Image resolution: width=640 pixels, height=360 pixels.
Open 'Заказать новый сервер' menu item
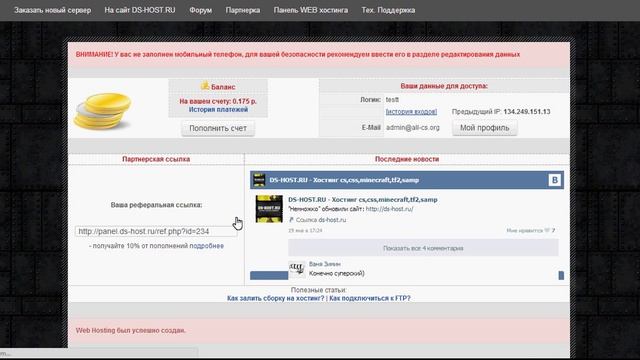[x=52, y=10]
